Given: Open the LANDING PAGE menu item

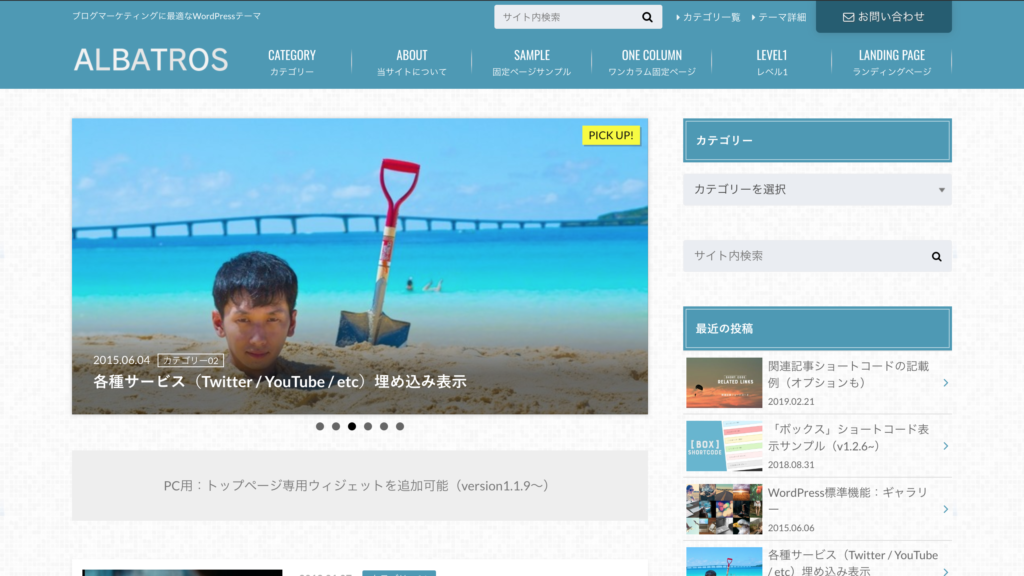Looking at the screenshot, I should (891, 62).
